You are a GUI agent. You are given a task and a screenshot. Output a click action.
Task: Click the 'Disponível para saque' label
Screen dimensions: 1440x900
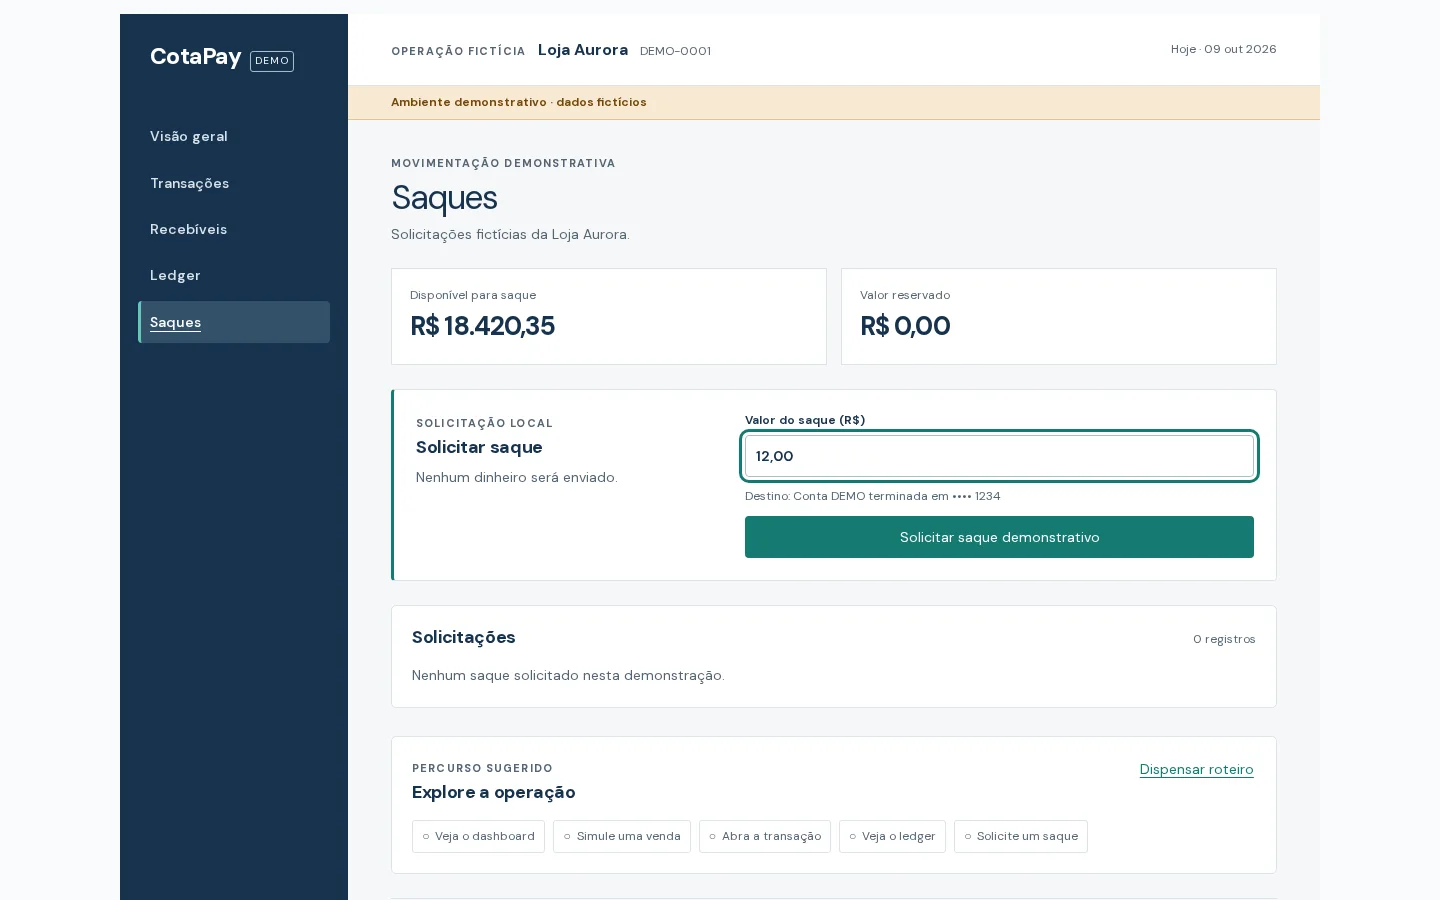pos(473,295)
